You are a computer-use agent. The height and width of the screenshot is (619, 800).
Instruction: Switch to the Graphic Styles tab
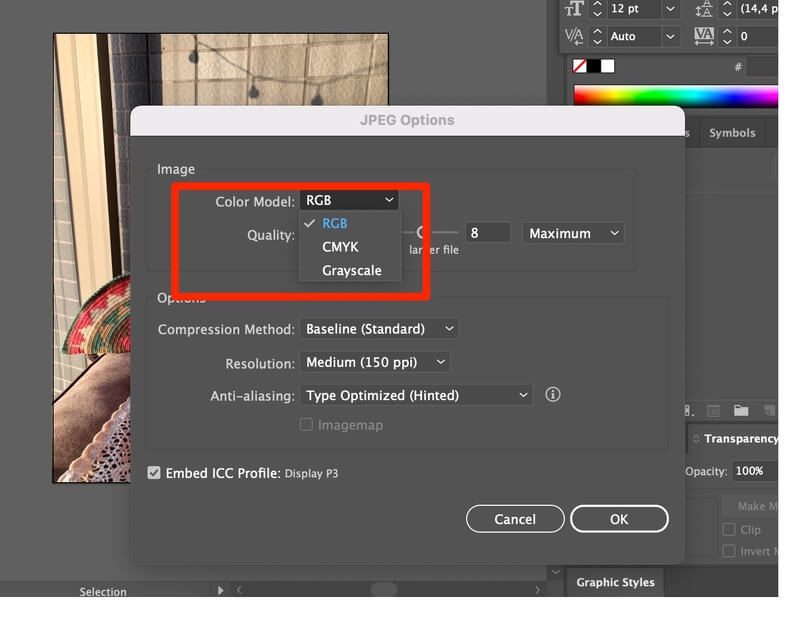(x=614, y=582)
